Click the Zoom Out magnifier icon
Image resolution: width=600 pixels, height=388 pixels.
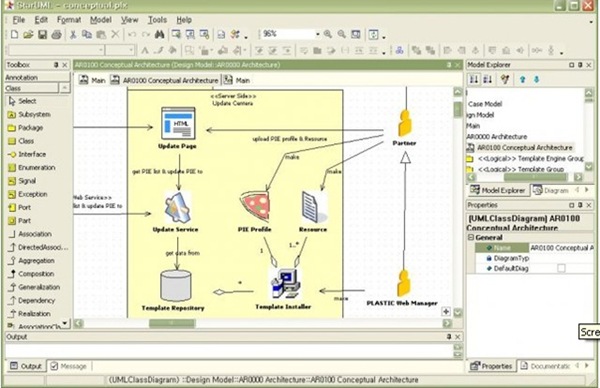click(341, 34)
